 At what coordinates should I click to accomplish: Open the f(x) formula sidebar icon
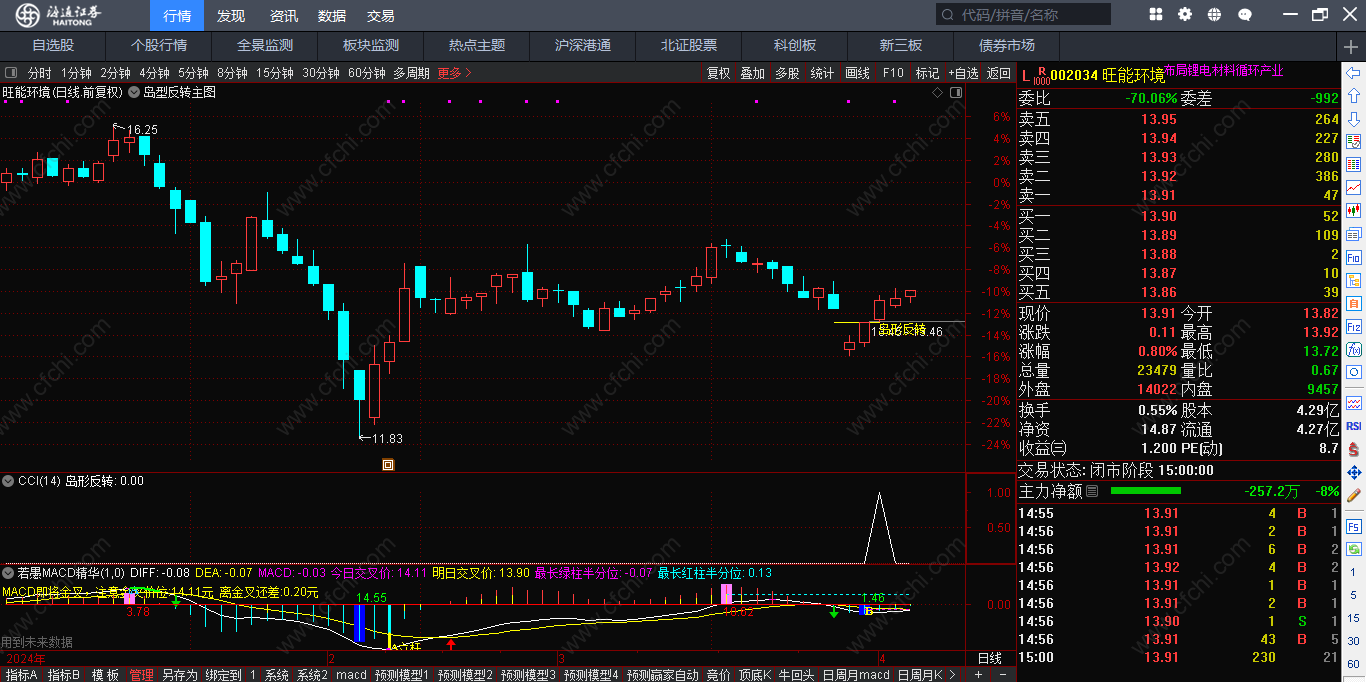coord(1354,349)
